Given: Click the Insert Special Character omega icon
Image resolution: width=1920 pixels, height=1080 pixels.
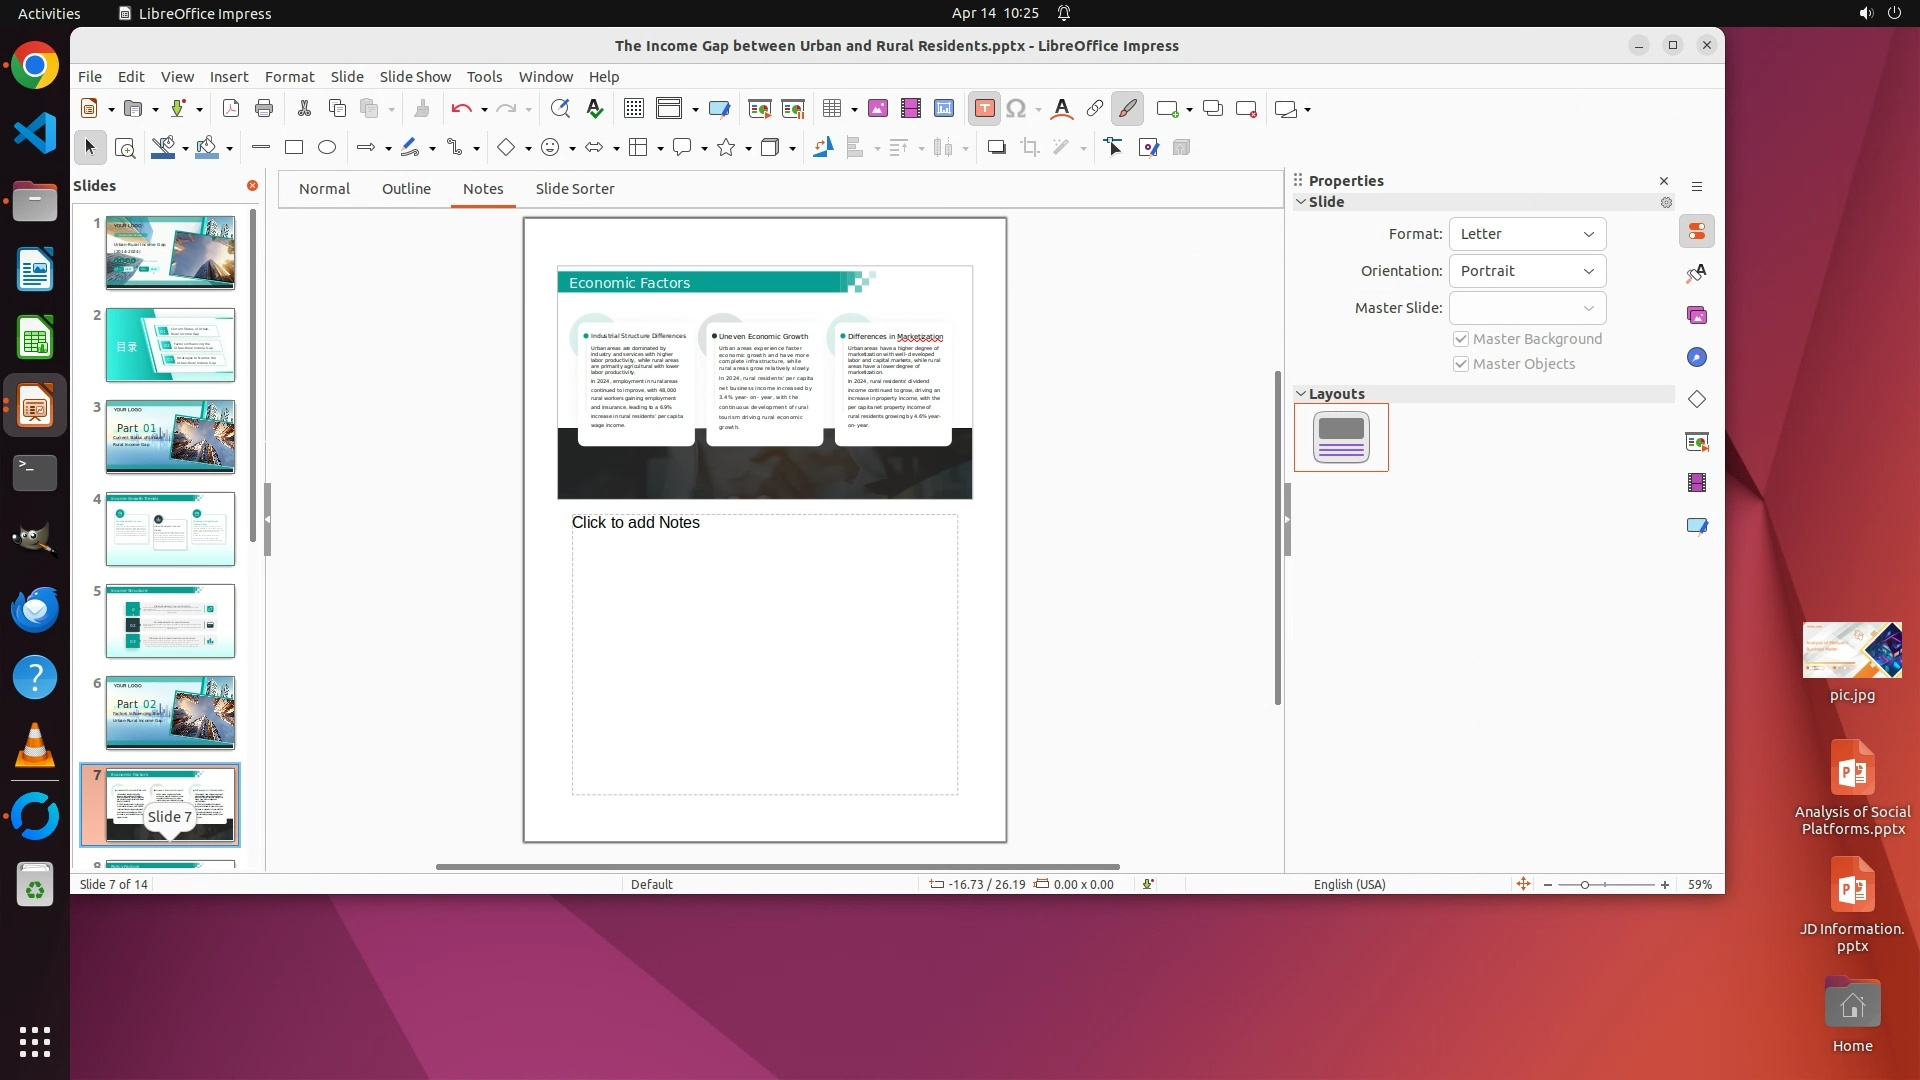Looking at the screenshot, I should click(x=1016, y=109).
